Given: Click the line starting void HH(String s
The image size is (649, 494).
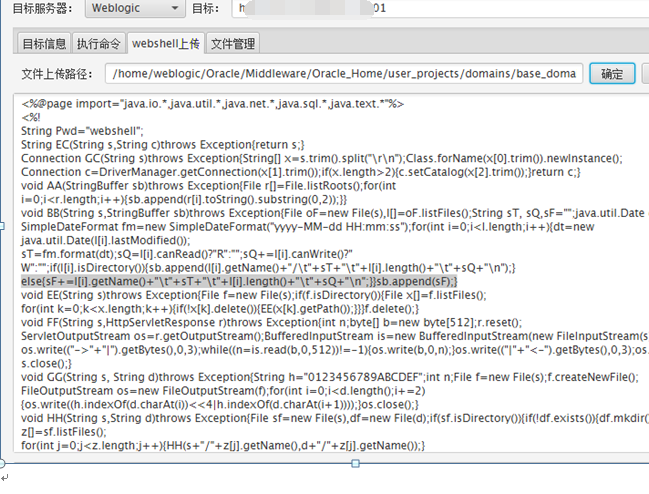Looking at the screenshot, I should [335, 418].
